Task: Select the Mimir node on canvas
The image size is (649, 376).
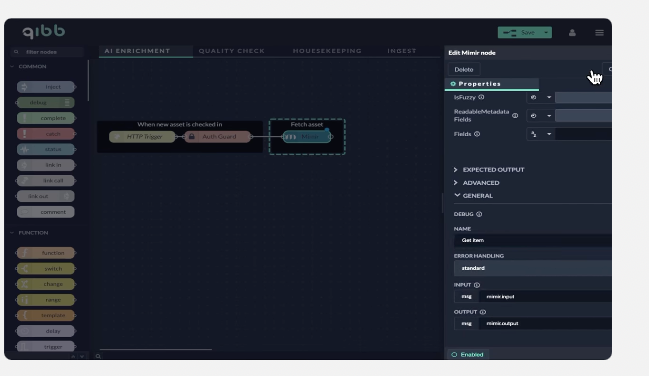Action: pyautogui.click(x=307, y=137)
